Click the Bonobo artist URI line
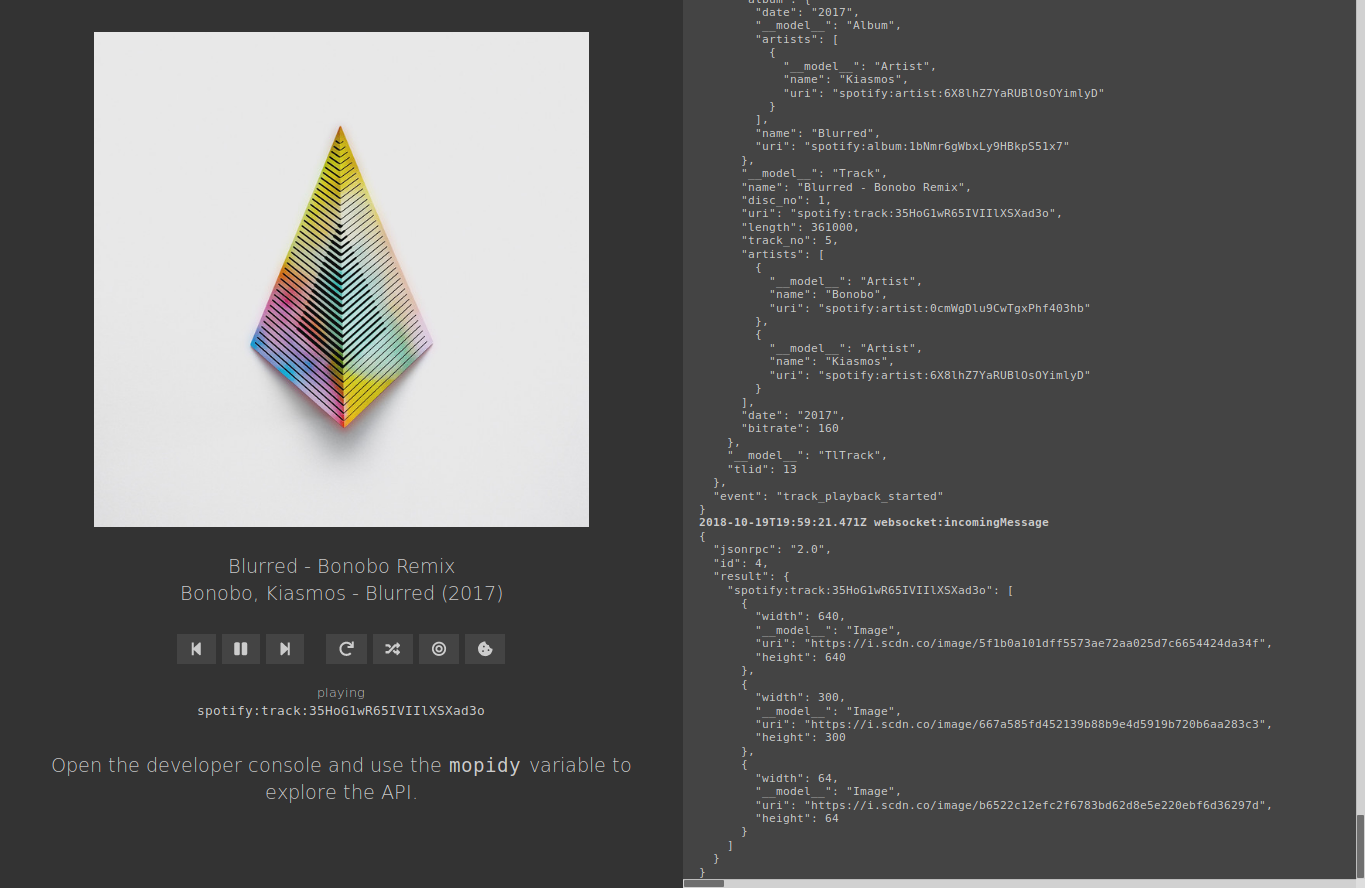Image resolution: width=1365 pixels, height=888 pixels. tap(930, 308)
